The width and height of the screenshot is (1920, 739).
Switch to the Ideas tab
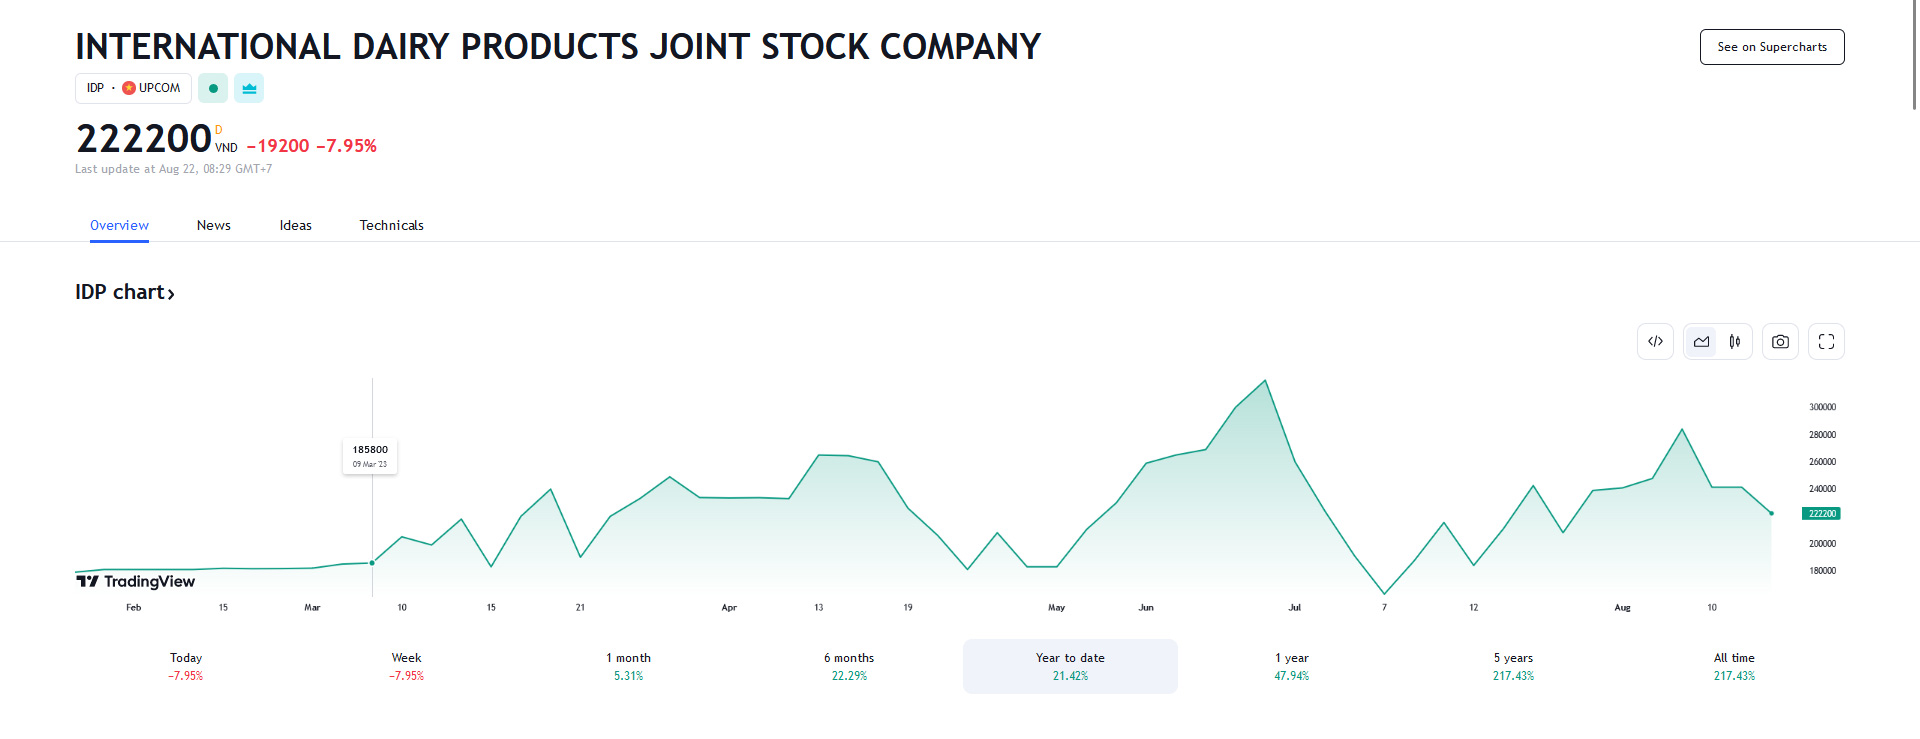[295, 225]
